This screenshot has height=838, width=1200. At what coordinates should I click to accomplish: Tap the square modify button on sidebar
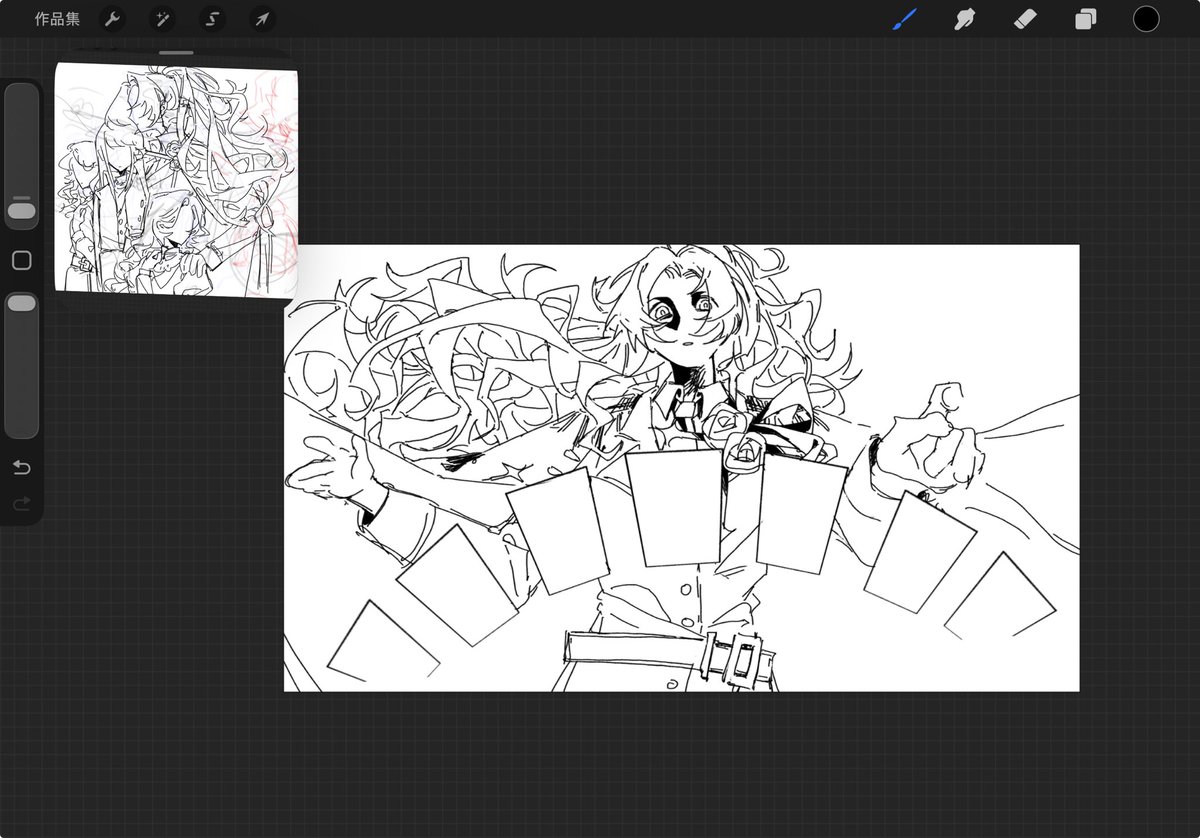21,261
